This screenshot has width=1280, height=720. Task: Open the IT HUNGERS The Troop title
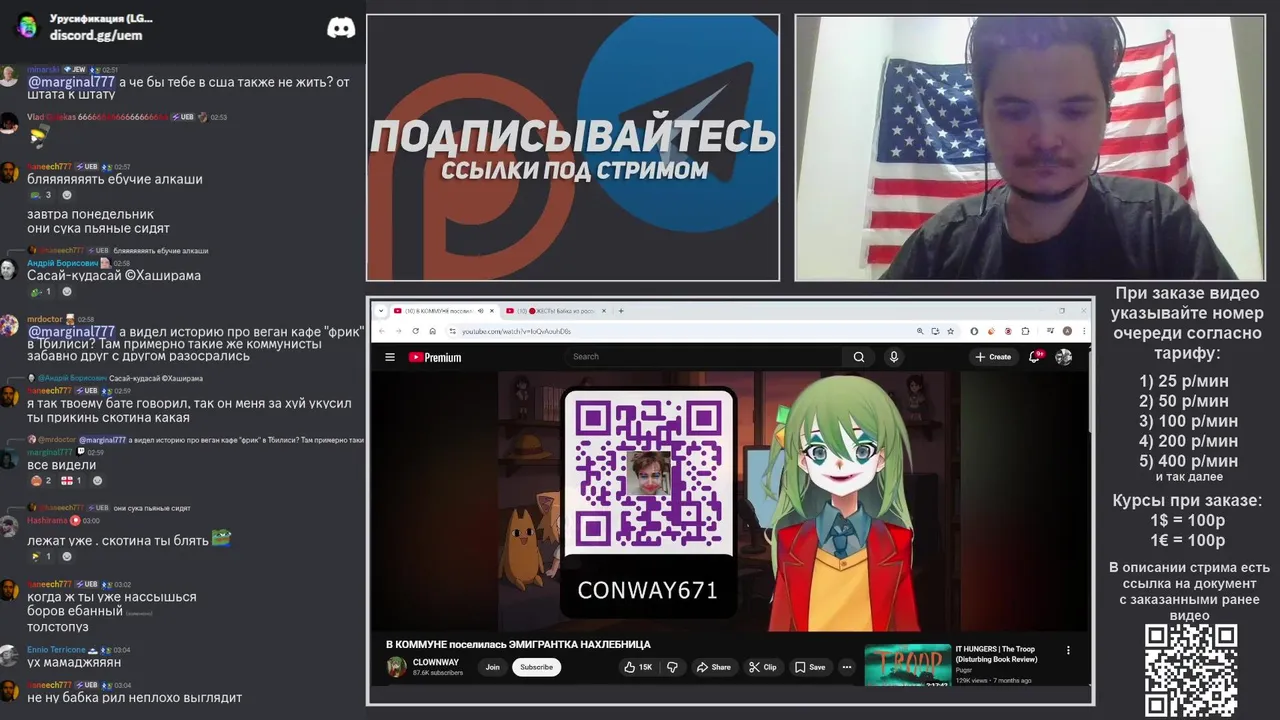click(x=996, y=654)
